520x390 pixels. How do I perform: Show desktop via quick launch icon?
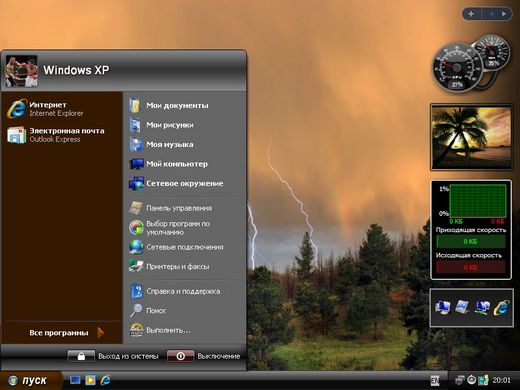(75, 380)
